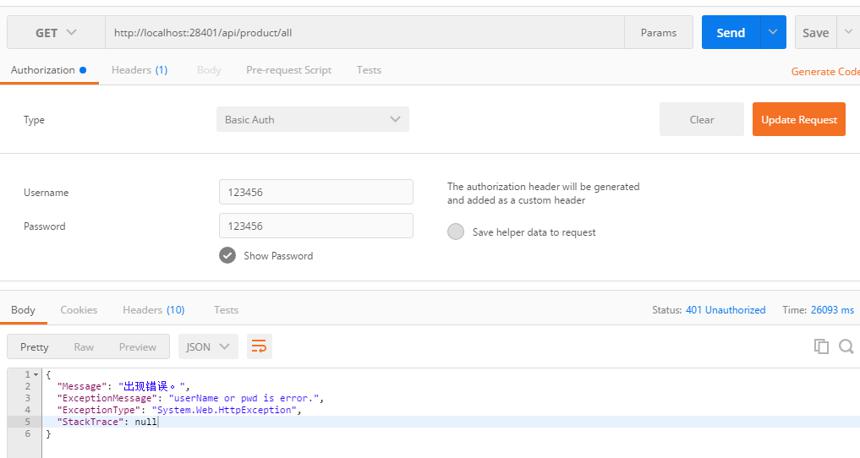Open search in response with magnifier icon
This screenshot has width=860, height=458.
[x=846, y=346]
